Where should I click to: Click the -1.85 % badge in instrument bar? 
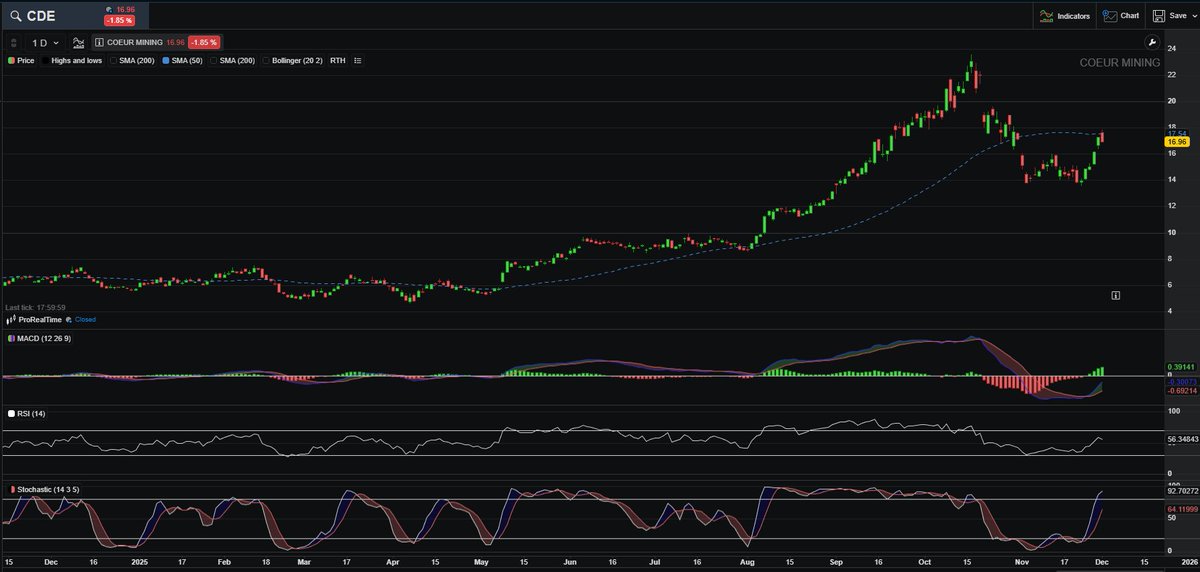[204, 43]
